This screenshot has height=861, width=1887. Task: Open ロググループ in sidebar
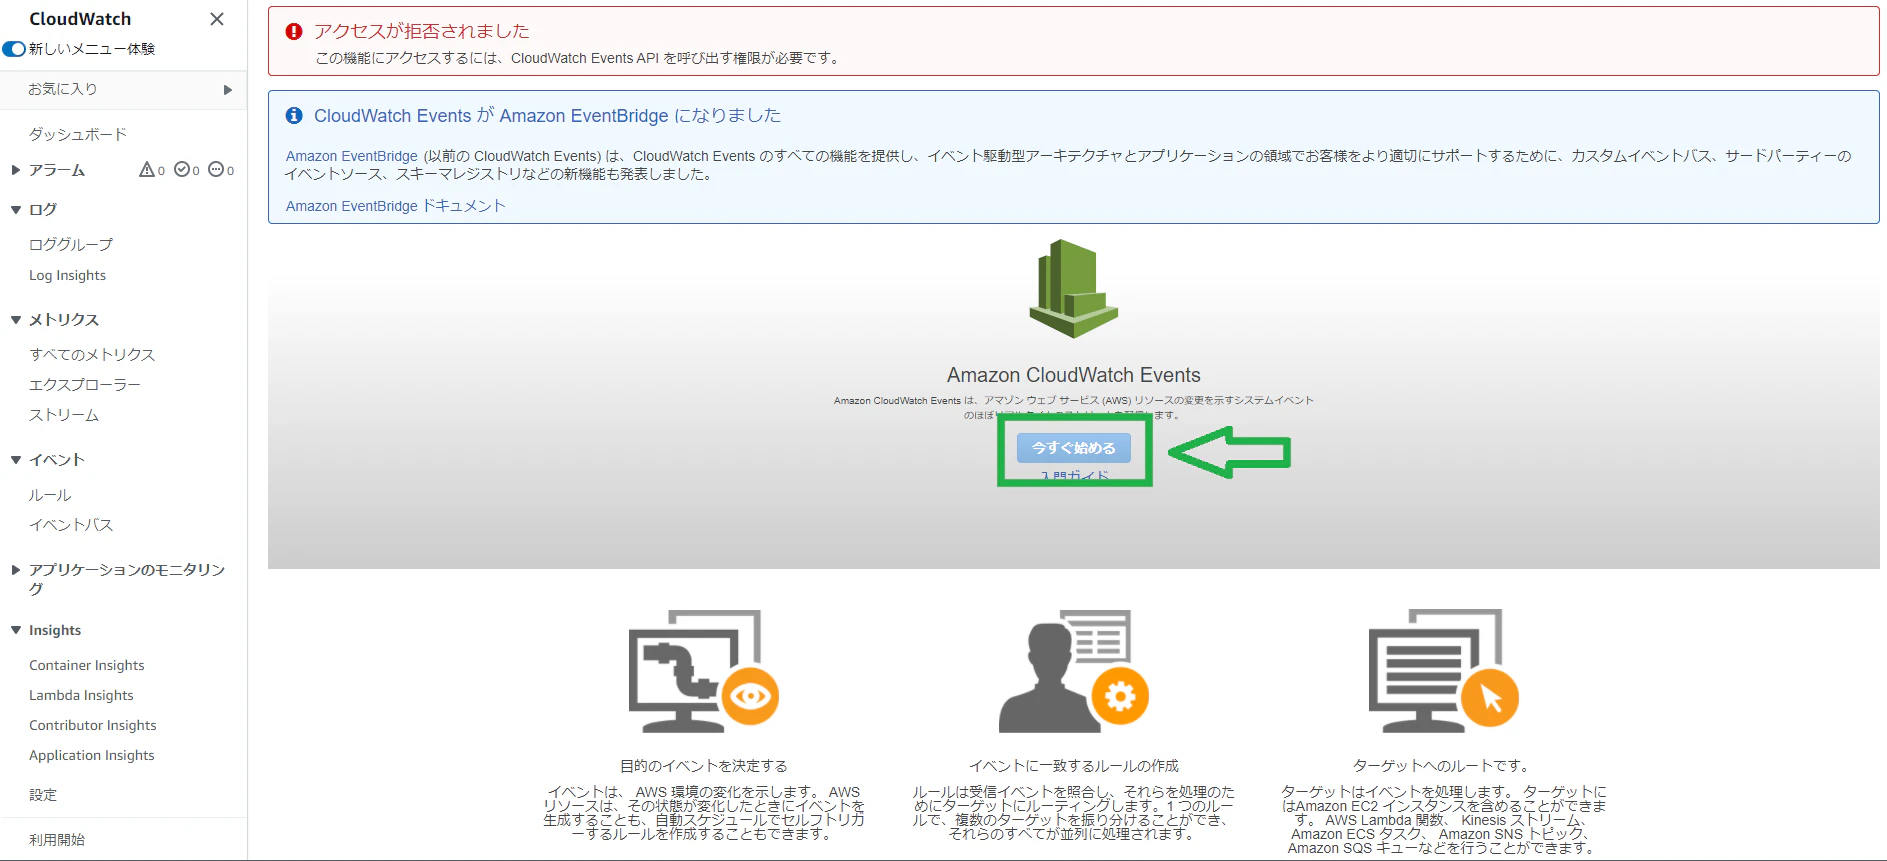[71, 244]
